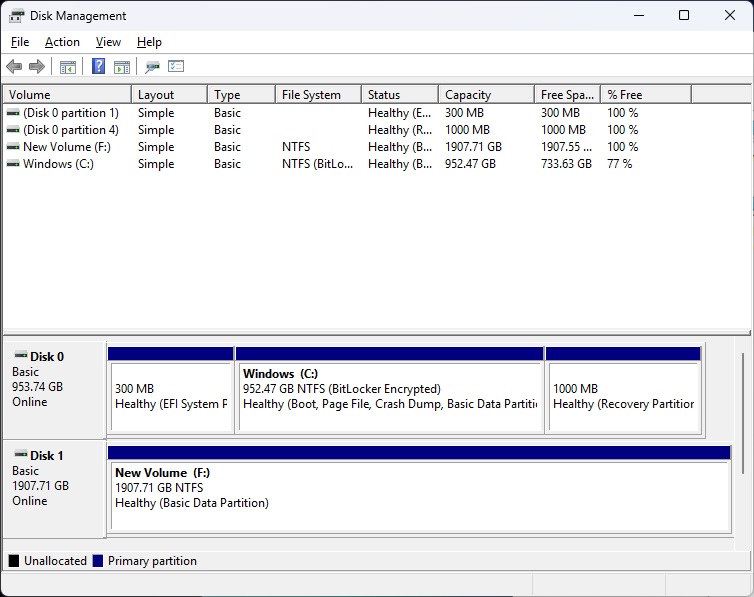This screenshot has height=597, width=754.
Task: Select the Windows (C:) row in volume list
Action: click(58, 164)
